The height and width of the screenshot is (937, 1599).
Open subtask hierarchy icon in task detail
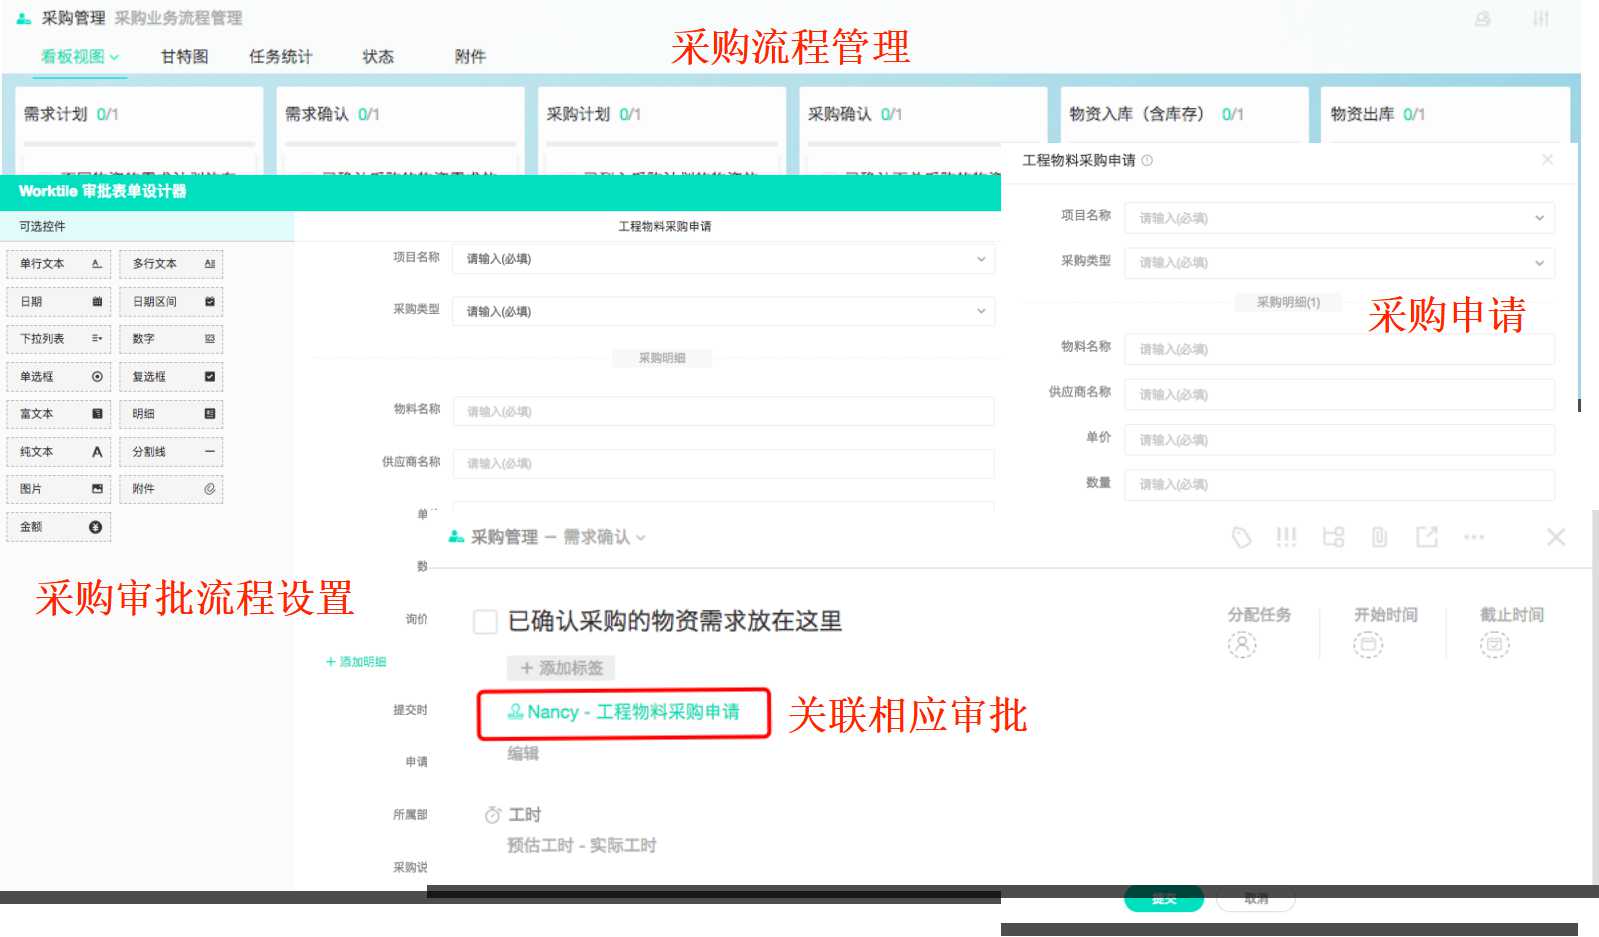coord(1333,538)
